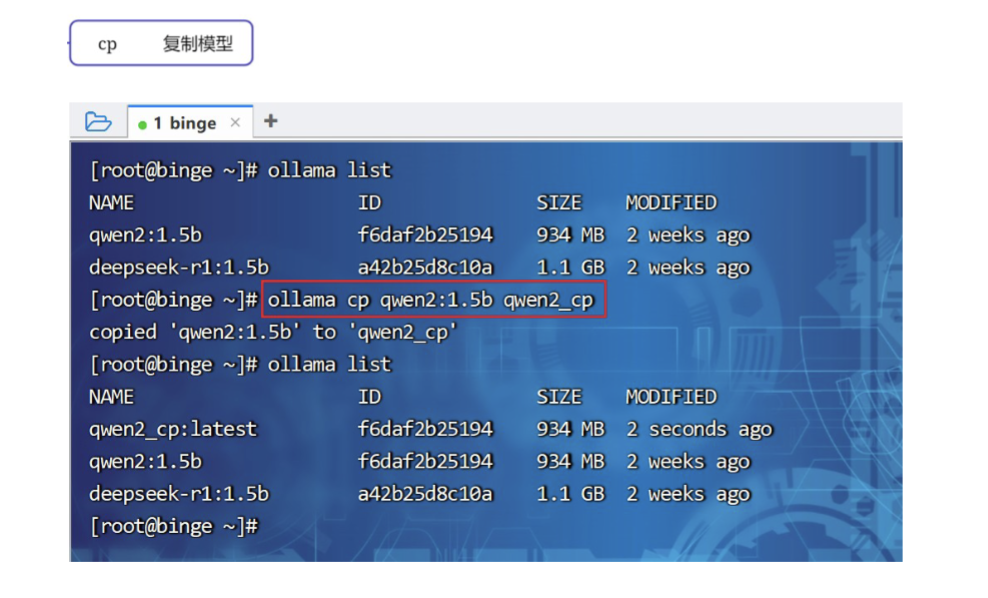Click the first MODIFIED column header
Viewport: 988px width, 598px height.
(671, 203)
